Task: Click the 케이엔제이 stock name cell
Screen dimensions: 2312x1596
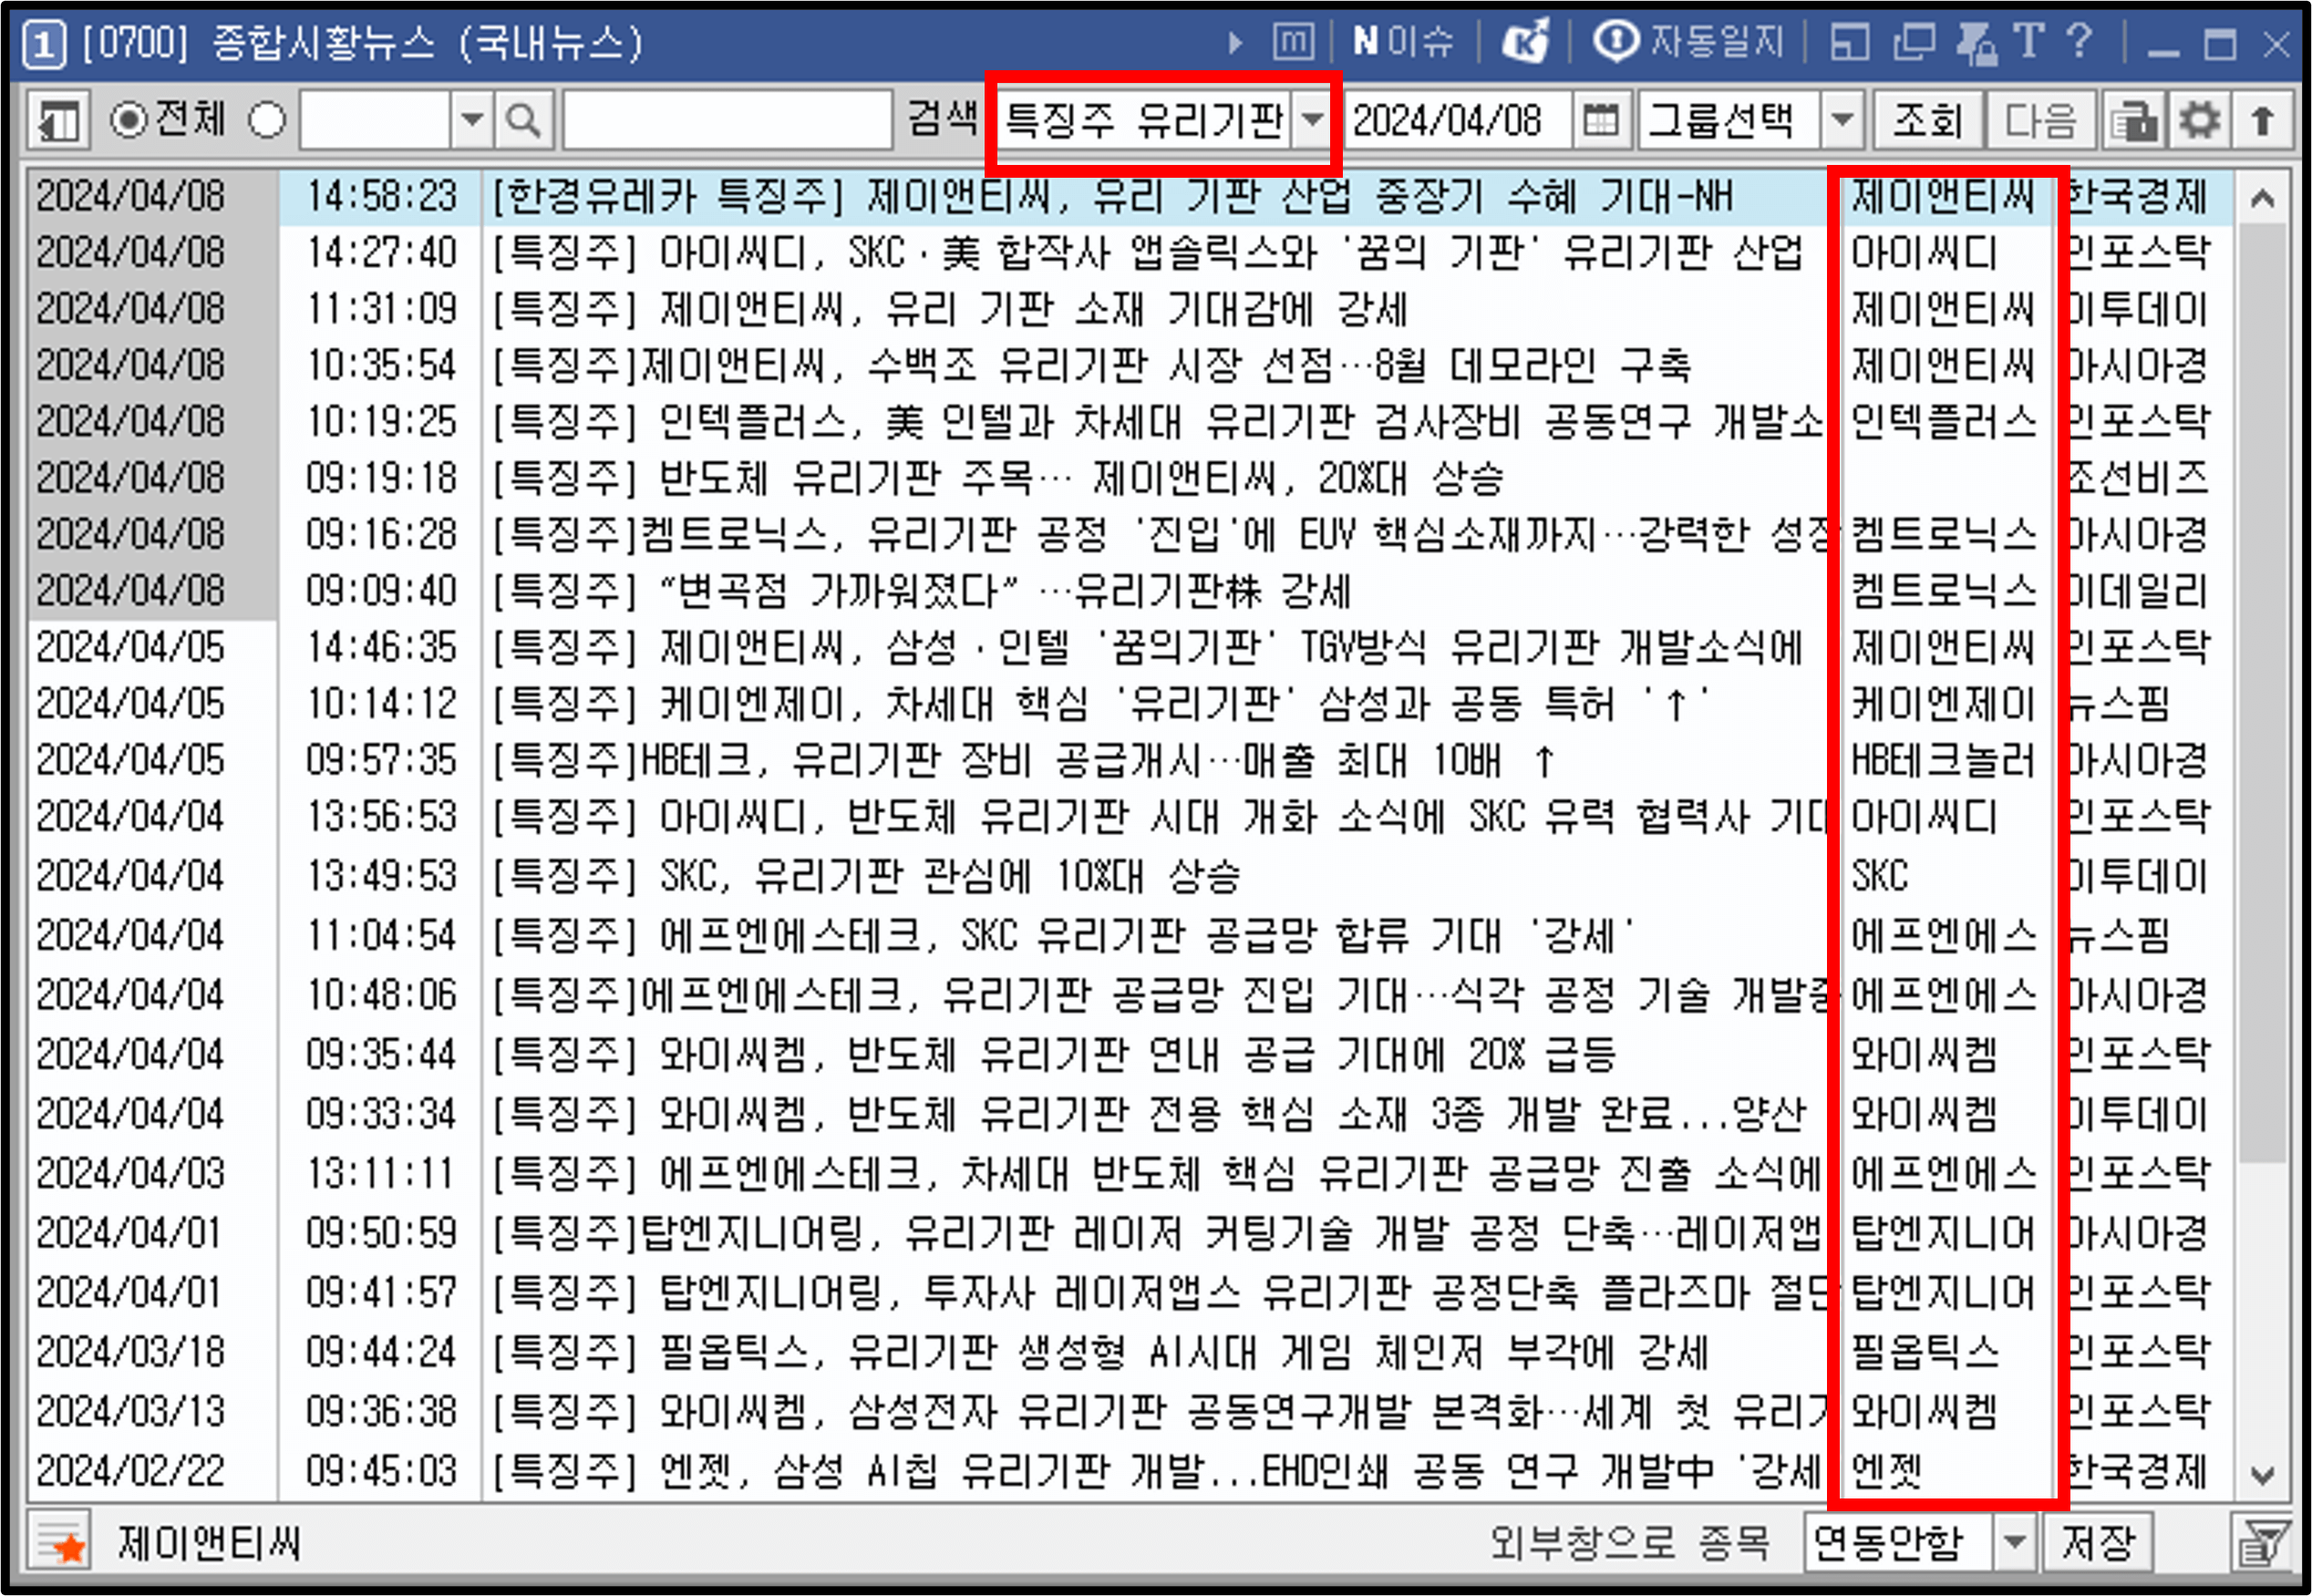Action: pos(1942,703)
